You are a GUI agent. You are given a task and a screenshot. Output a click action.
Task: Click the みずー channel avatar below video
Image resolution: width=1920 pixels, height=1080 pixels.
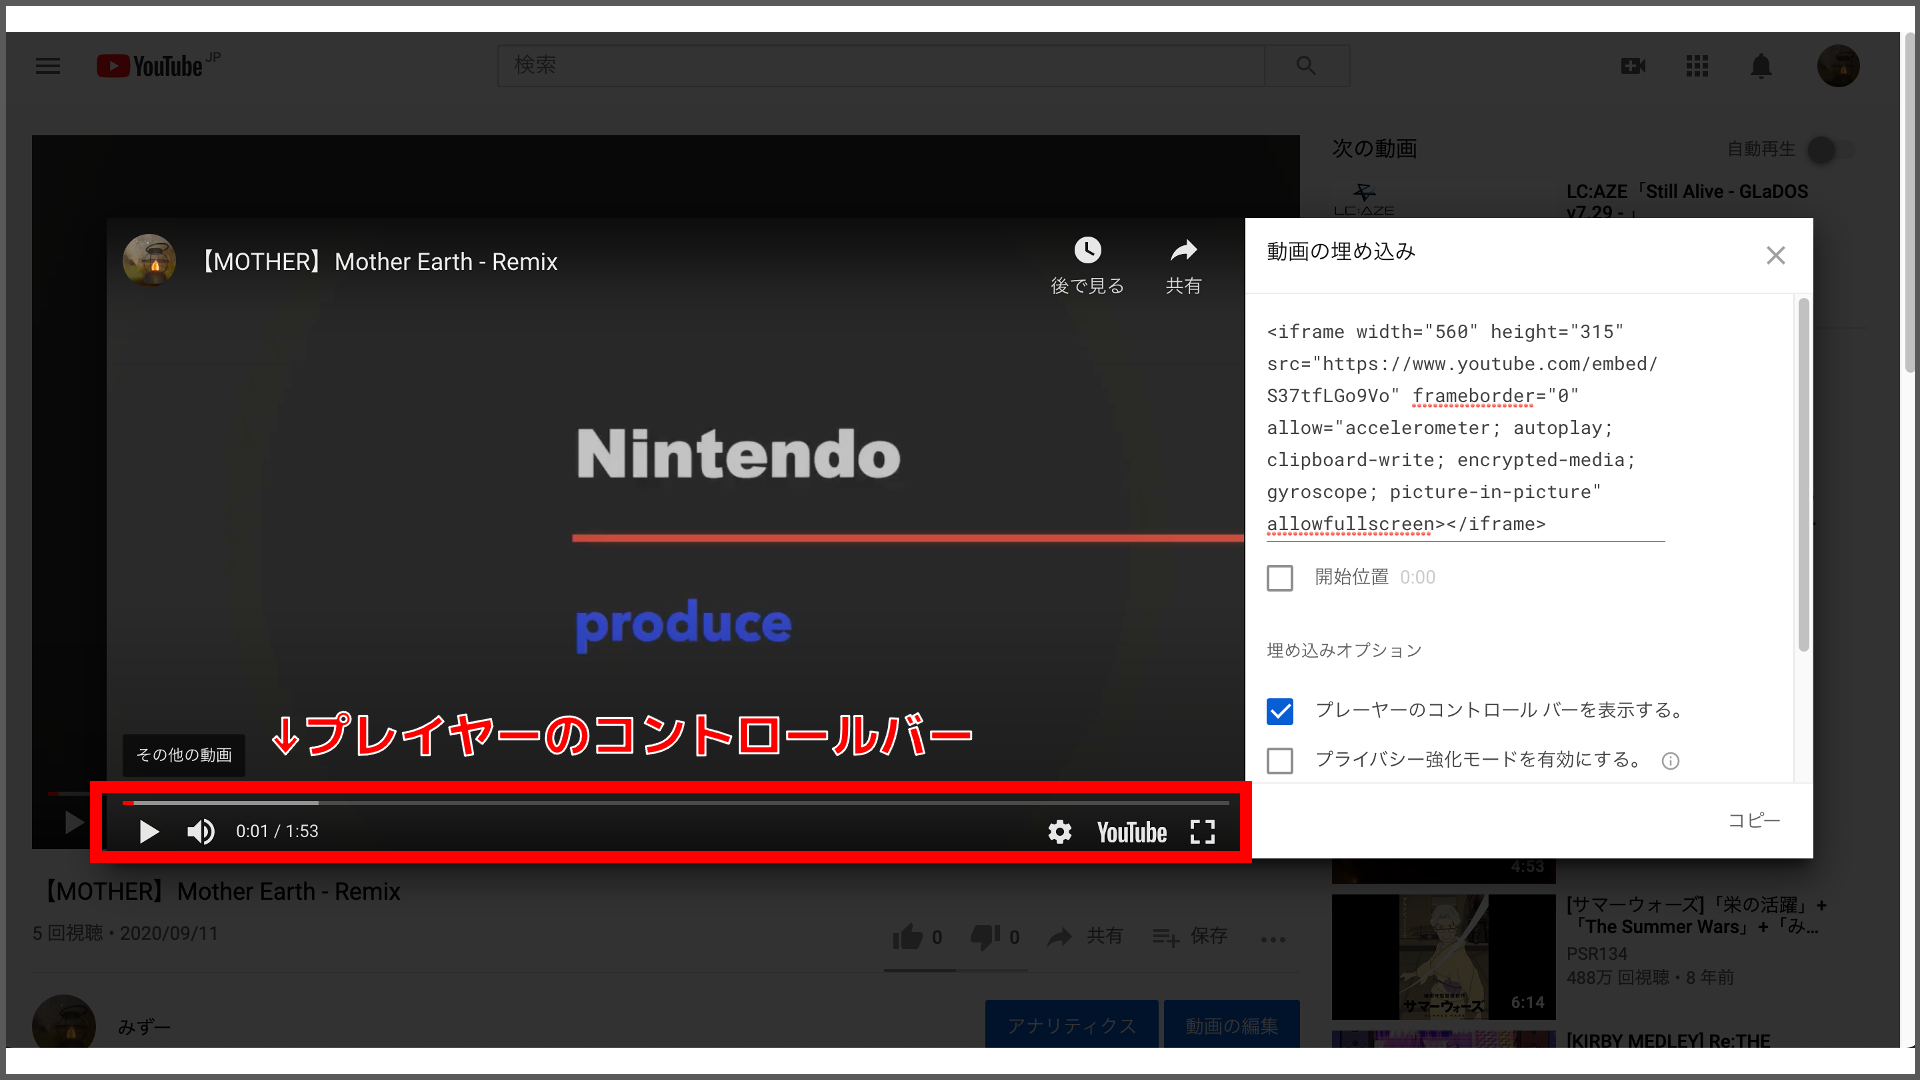64,1022
